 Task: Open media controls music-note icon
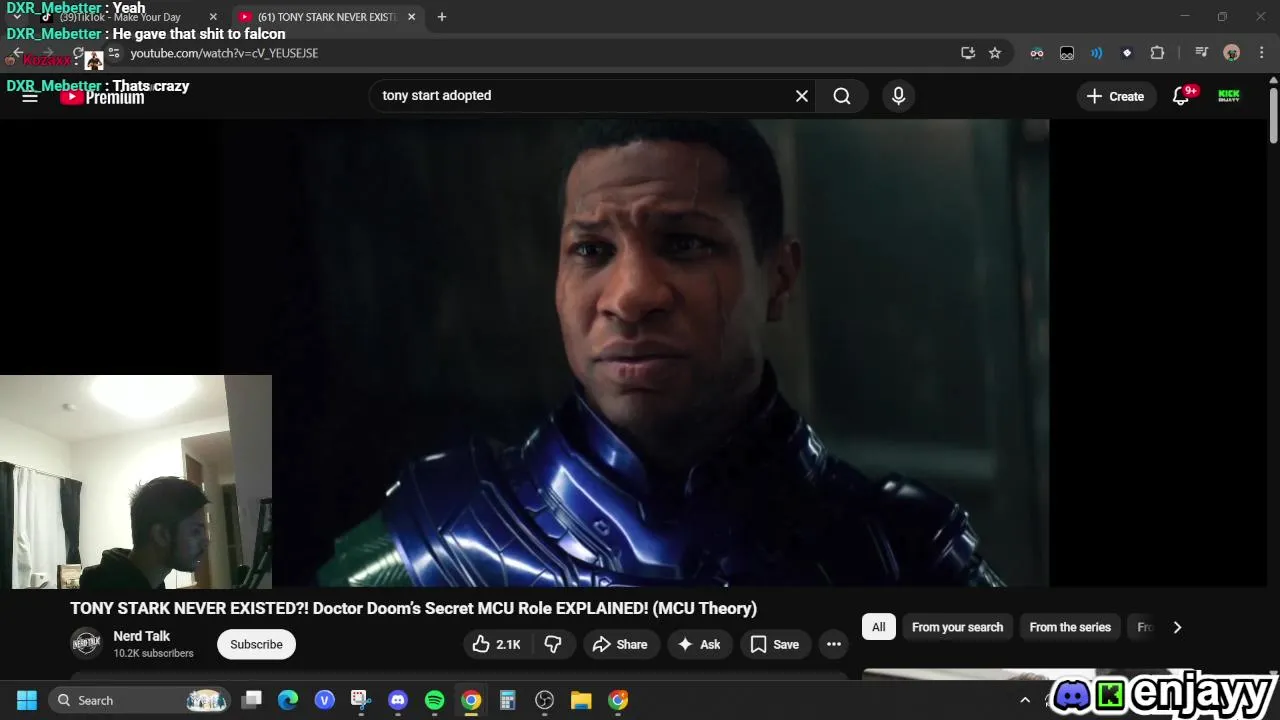[1202, 53]
